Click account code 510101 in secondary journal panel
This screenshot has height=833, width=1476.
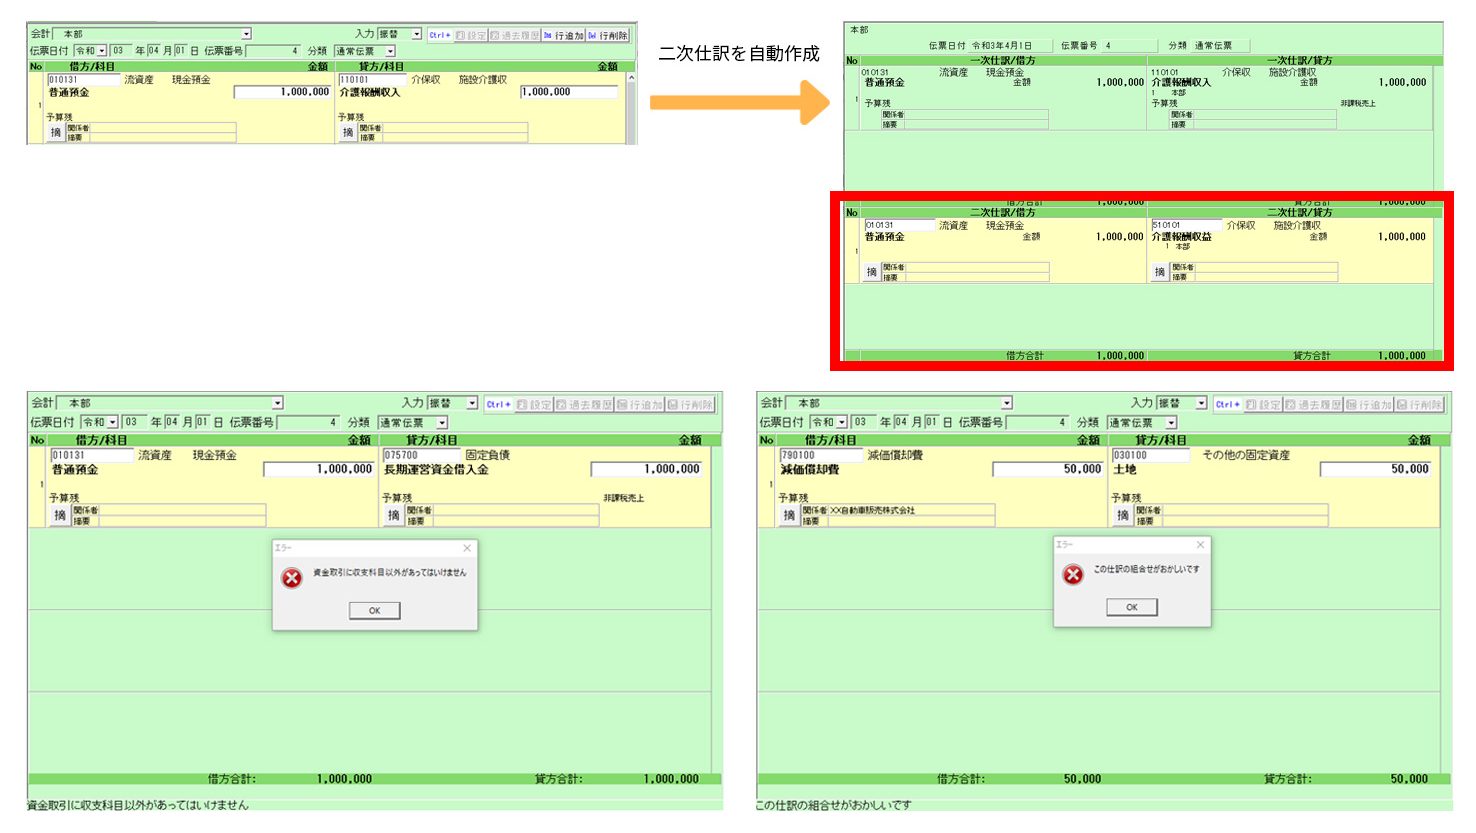[1186, 225]
